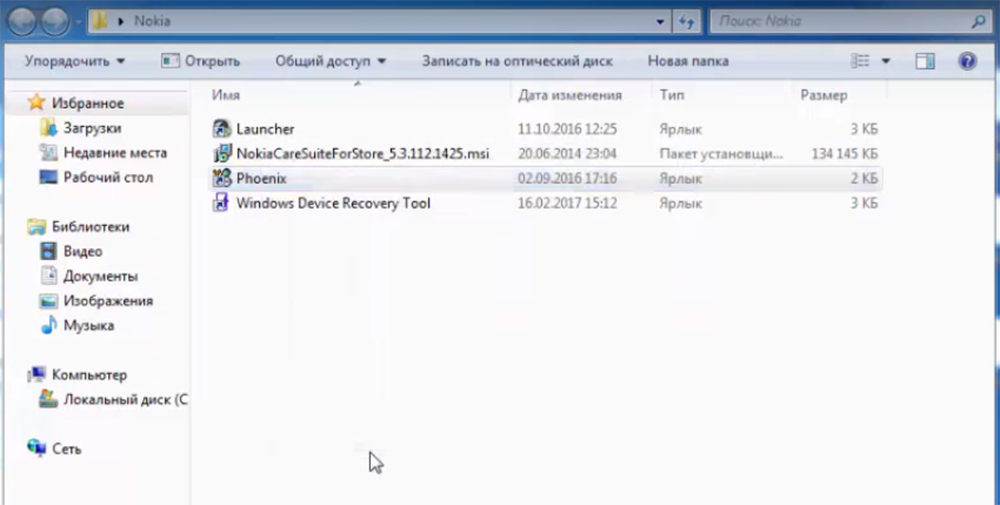Click the Сеть network icon
The height and width of the screenshot is (505, 1000).
click(37, 448)
